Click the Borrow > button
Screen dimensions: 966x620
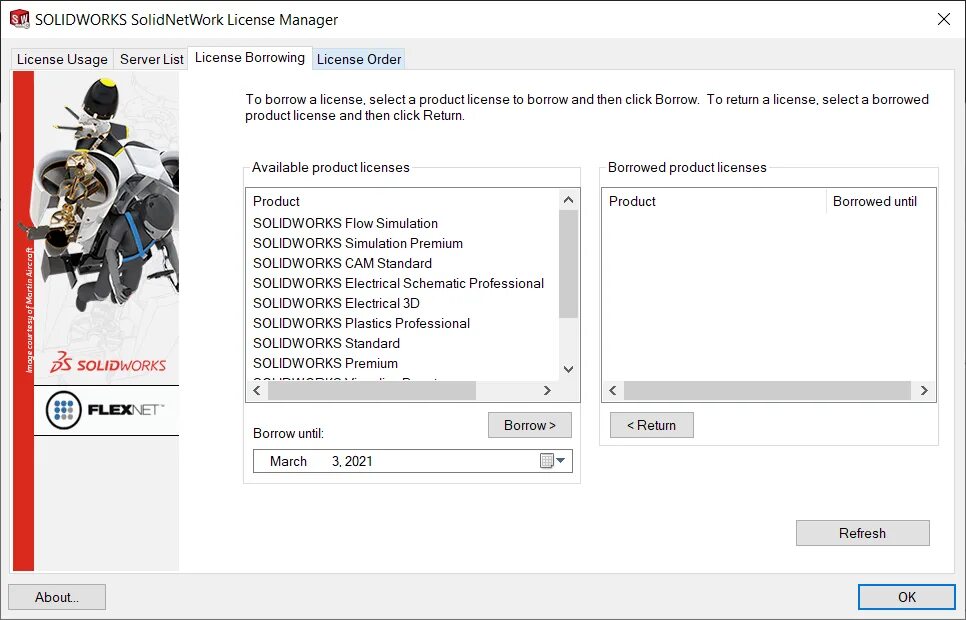click(x=530, y=425)
